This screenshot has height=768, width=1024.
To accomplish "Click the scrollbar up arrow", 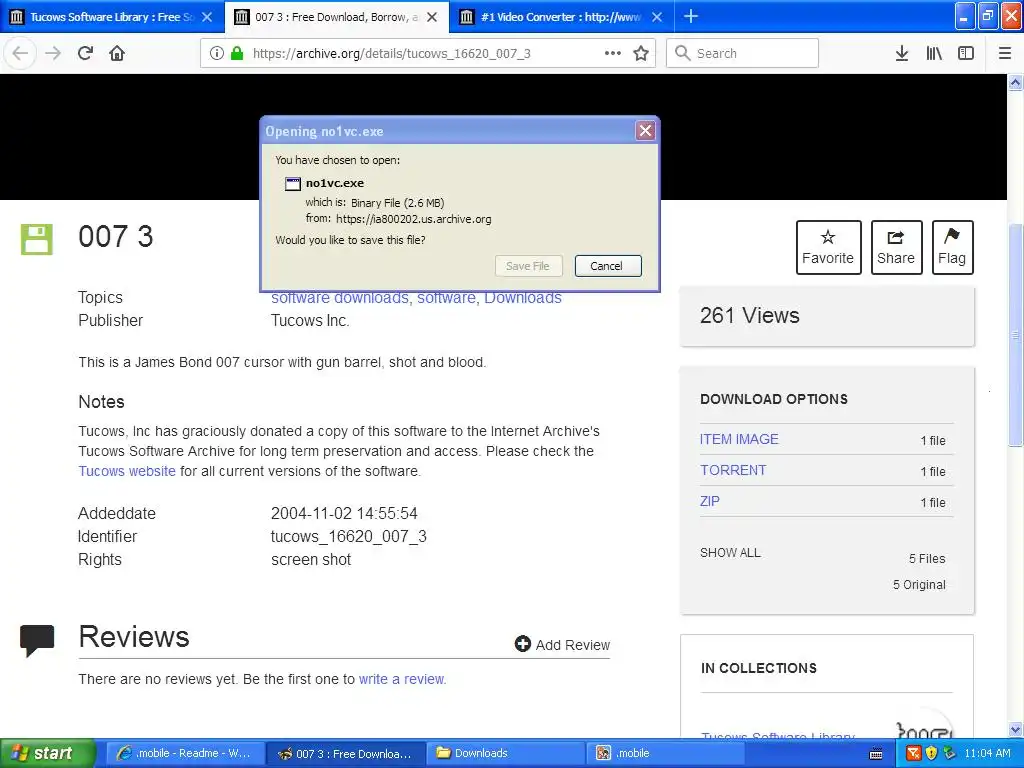I will click(1015, 83).
